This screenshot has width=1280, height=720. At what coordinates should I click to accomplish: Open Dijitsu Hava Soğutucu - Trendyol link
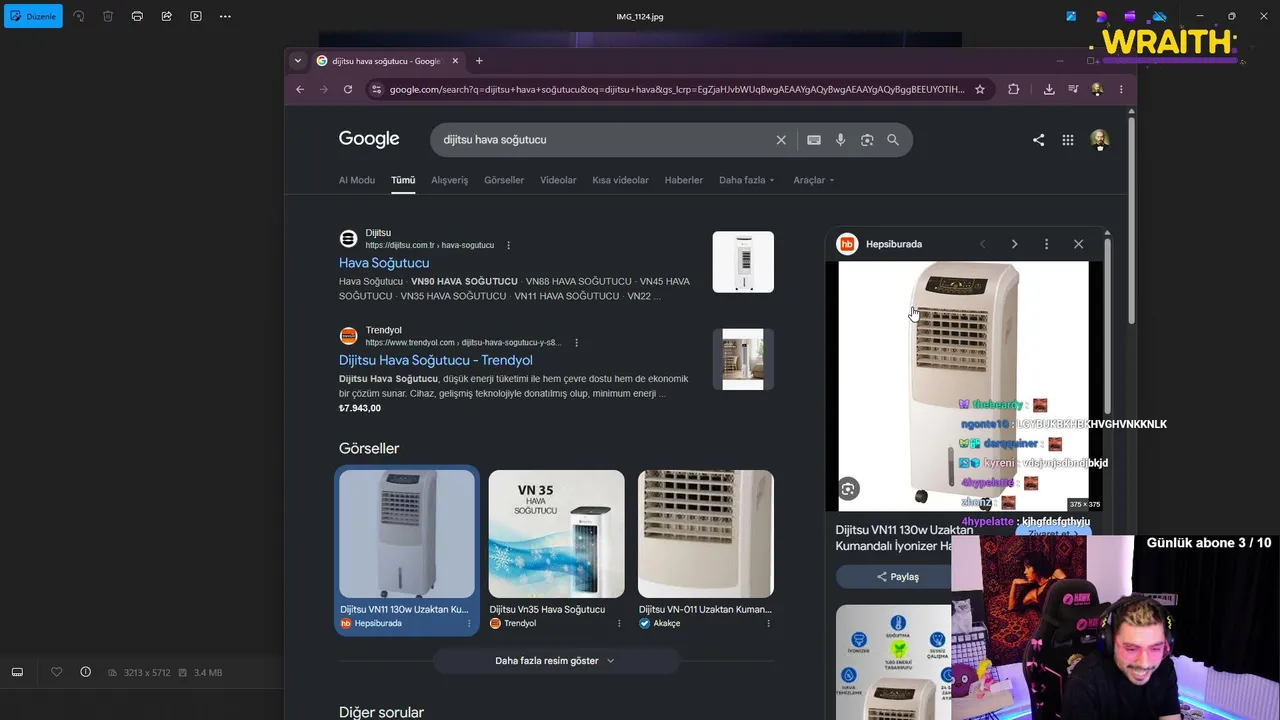[436, 360]
